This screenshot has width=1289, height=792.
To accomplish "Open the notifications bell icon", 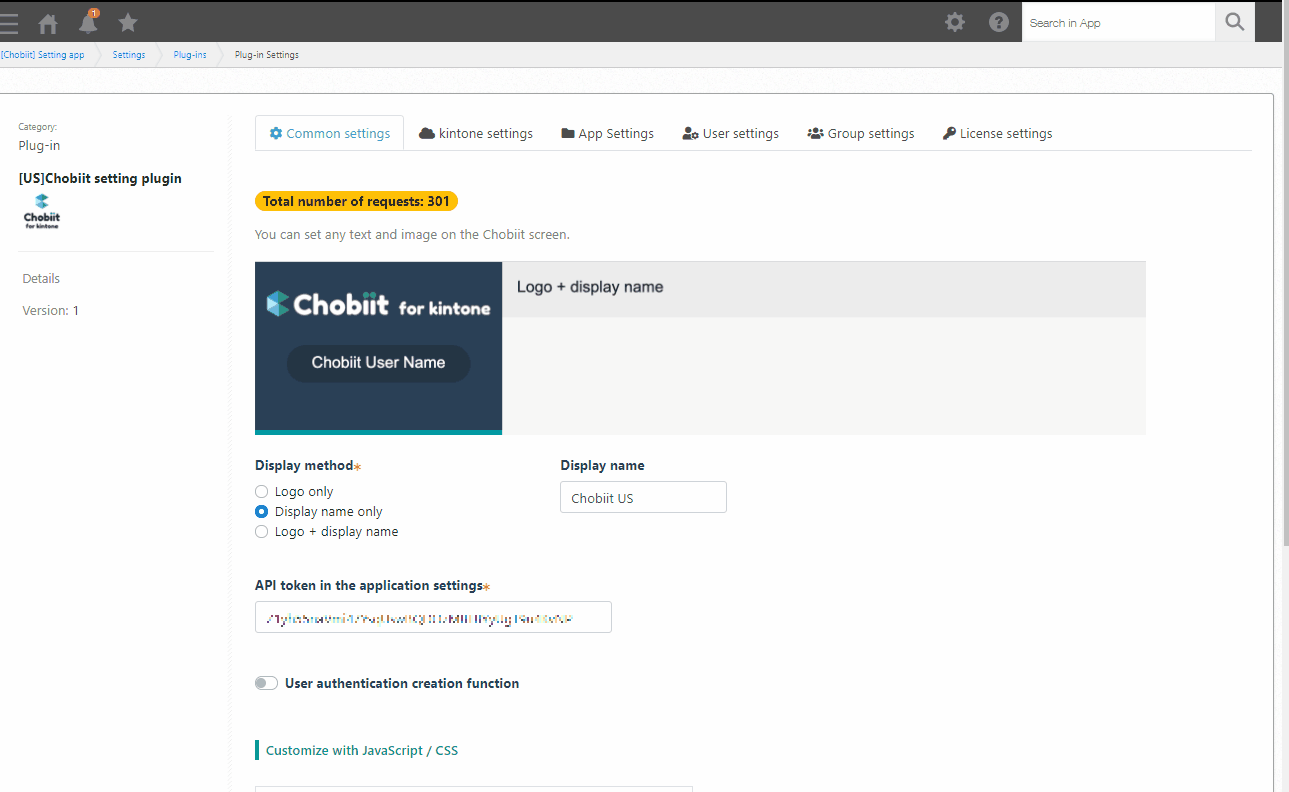I will pyautogui.click(x=89, y=22).
